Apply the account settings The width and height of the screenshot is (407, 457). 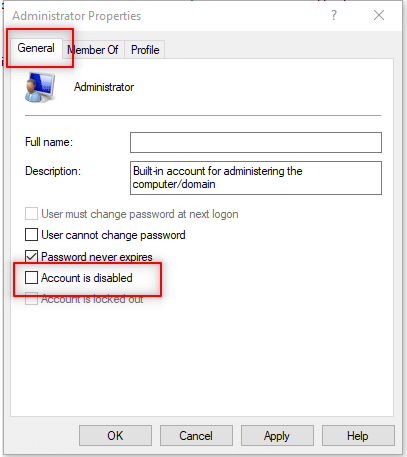click(x=277, y=435)
